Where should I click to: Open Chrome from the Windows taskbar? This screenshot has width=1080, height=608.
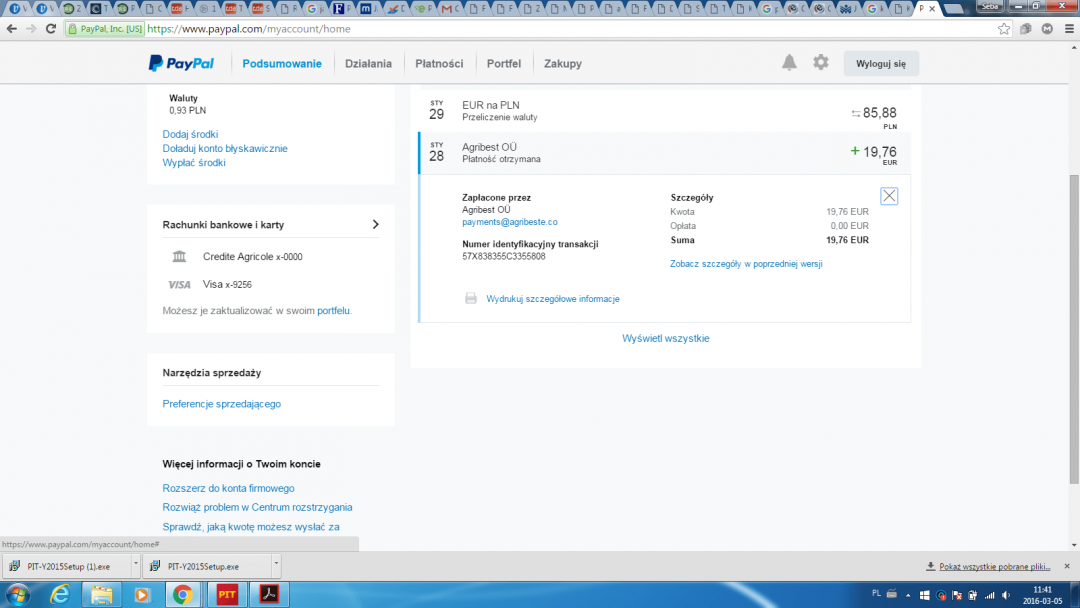pyautogui.click(x=183, y=594)
